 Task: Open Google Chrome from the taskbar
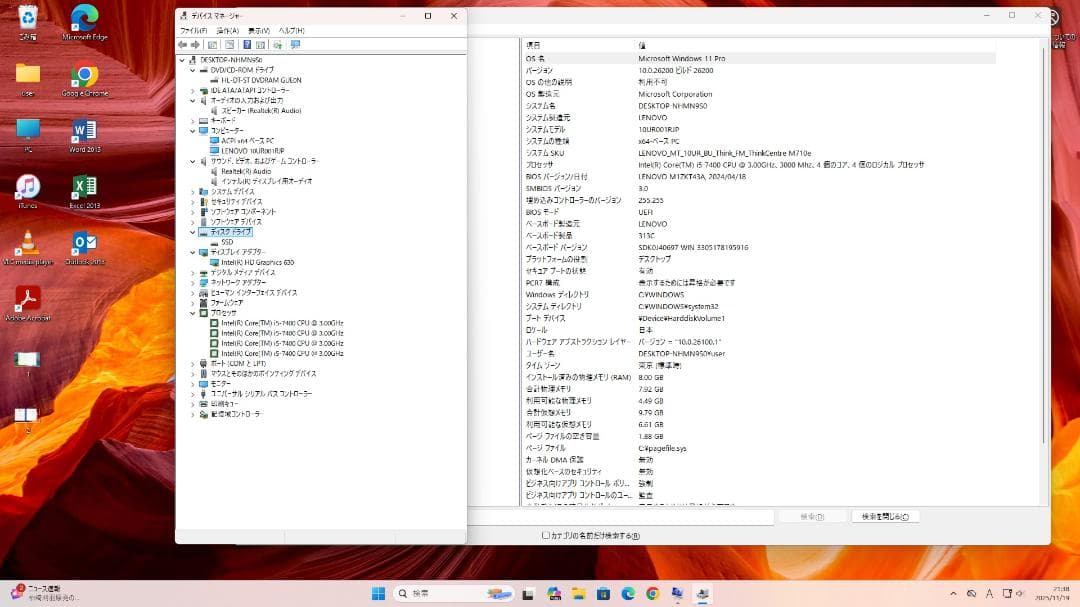653,593
